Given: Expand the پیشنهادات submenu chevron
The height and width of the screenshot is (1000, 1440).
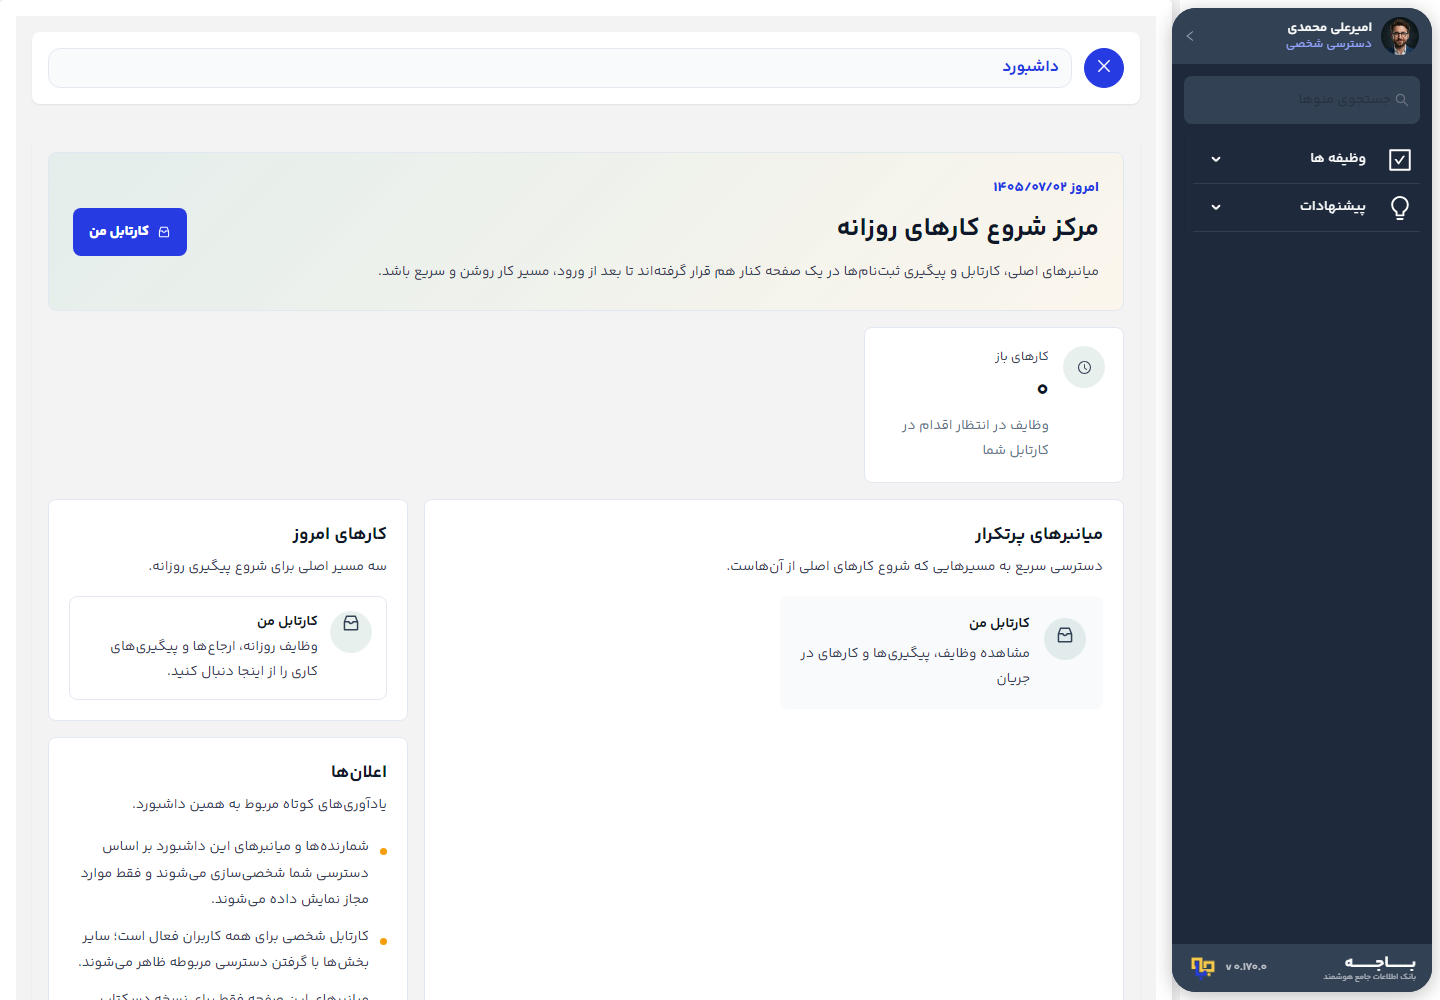Looking at the screenshot, I should (x=1216, y=207).
